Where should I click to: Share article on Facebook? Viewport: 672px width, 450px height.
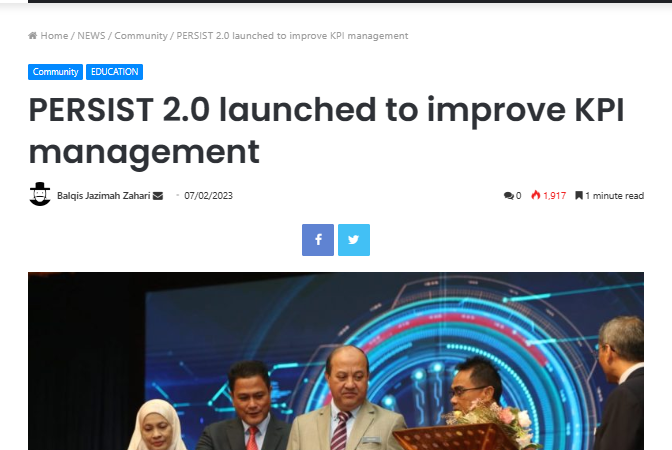[318, 240]
